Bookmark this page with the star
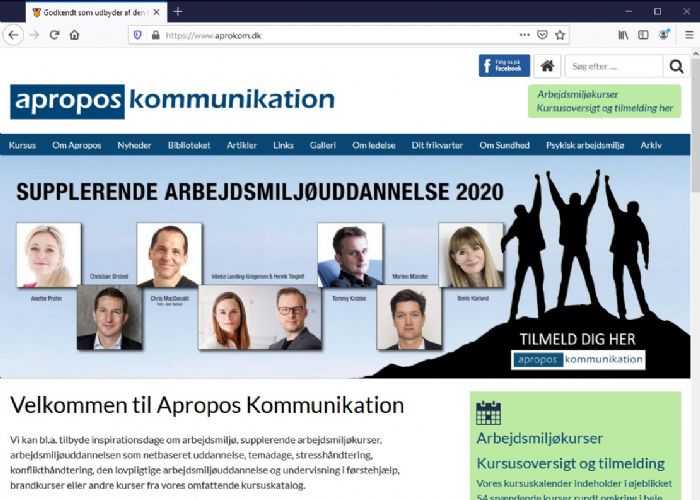Image resolution: width=700 pixels, height=500 pixels. coord(560,34)
